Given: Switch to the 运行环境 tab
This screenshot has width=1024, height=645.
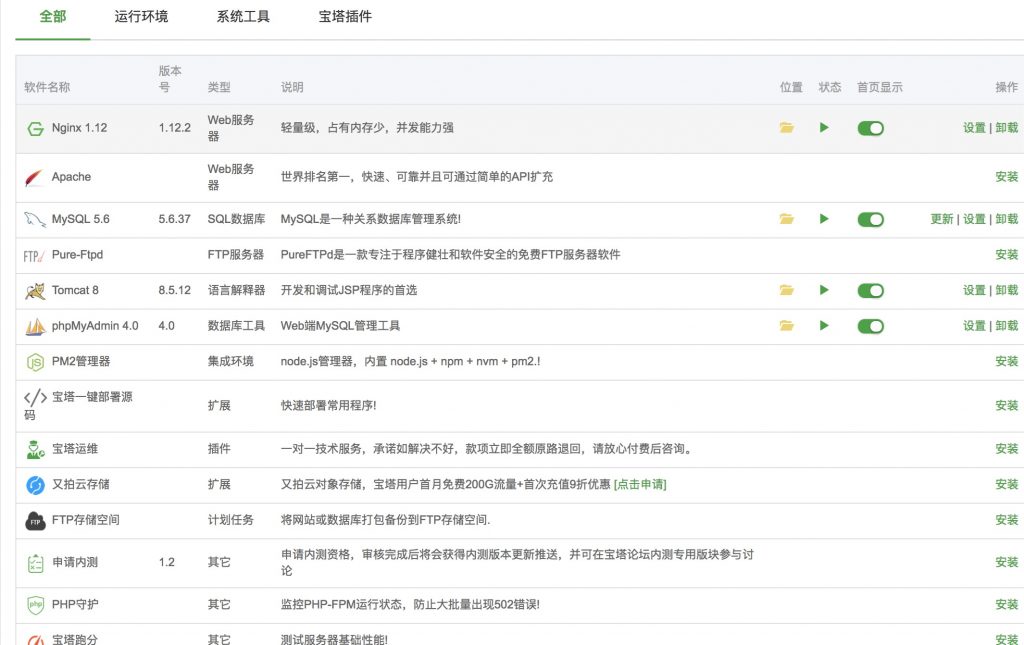Looking at the screenshot, I should click(x=141, y=17).
